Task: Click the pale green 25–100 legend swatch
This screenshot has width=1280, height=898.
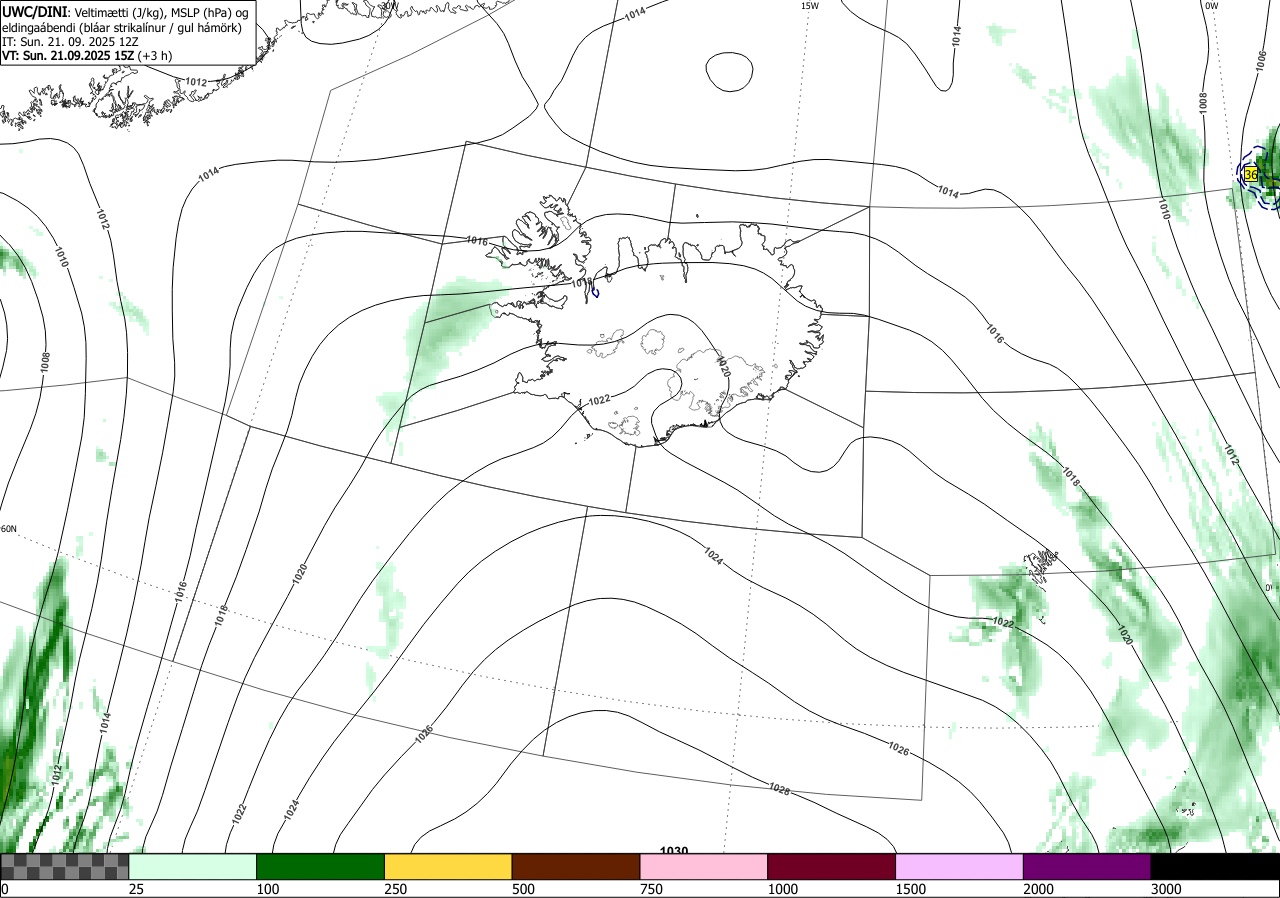Action: 193,866
